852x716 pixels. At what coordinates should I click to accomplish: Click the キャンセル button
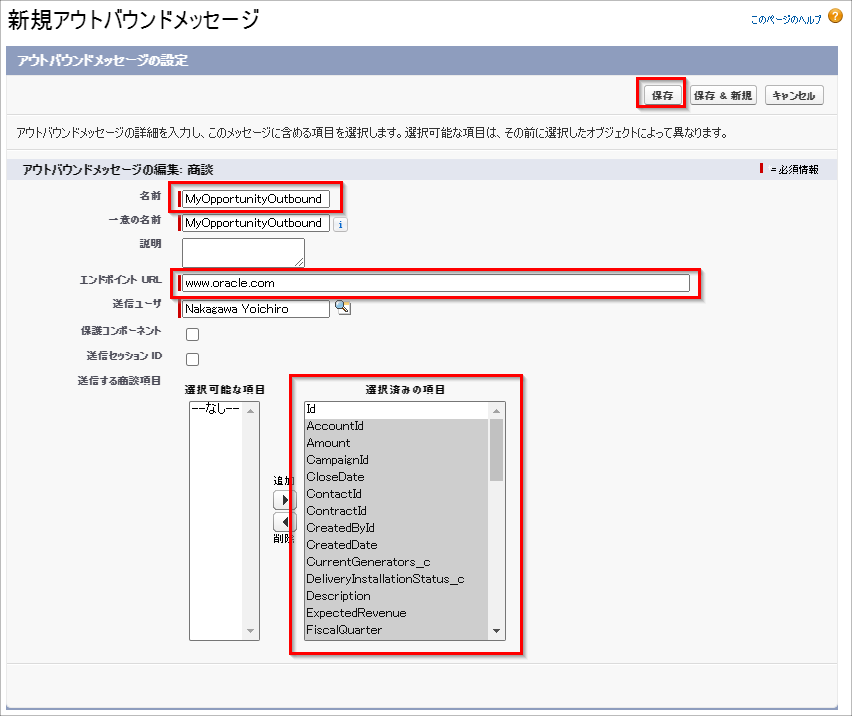click(x=794, y=96)
